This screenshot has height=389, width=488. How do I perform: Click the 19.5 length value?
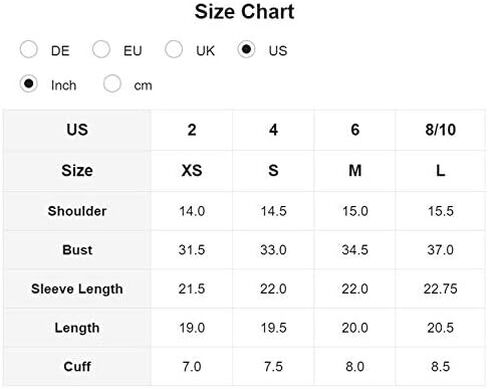pos(273,328)
